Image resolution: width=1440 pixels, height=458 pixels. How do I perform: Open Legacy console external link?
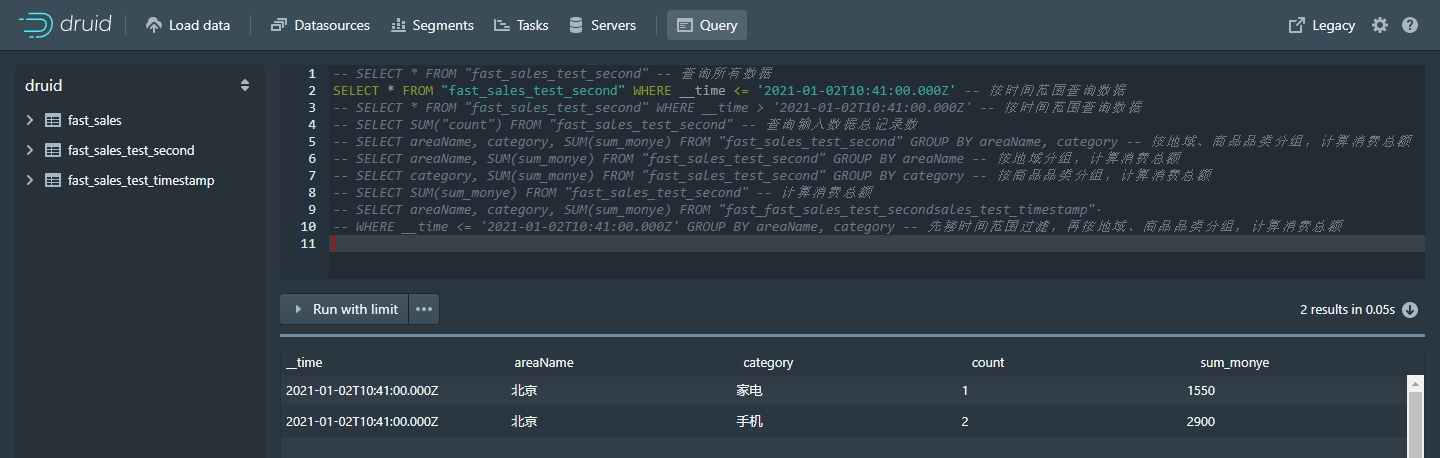pos(1321,25)
